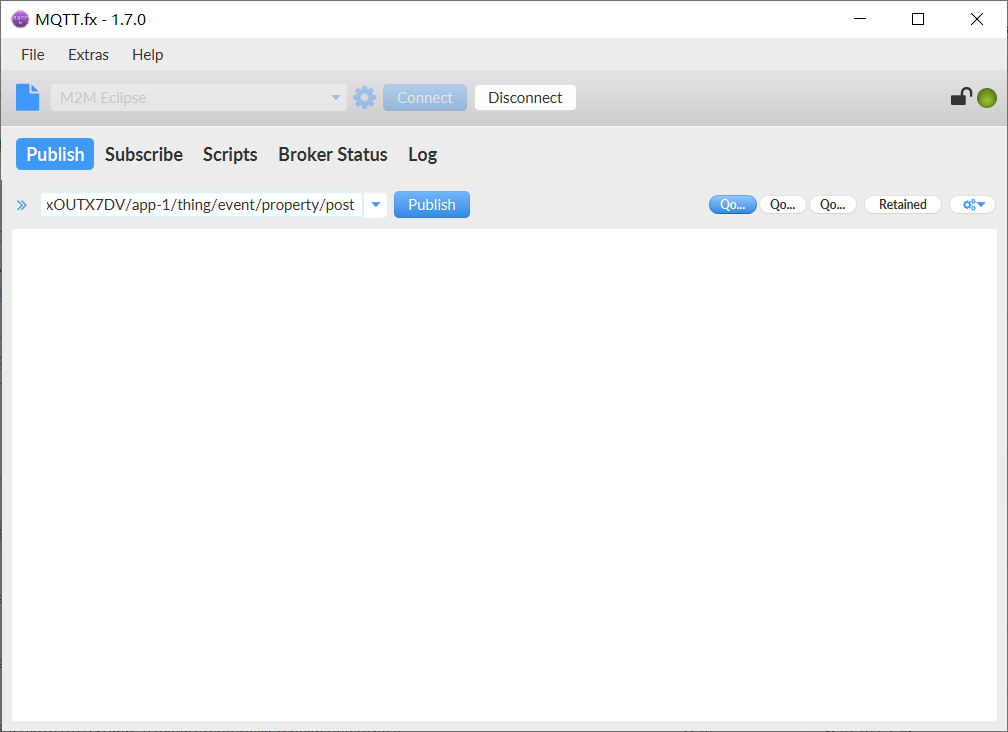Click into the publish topic input field
The height and width of the screenshot is (732, 1008).
click(201, 205)
